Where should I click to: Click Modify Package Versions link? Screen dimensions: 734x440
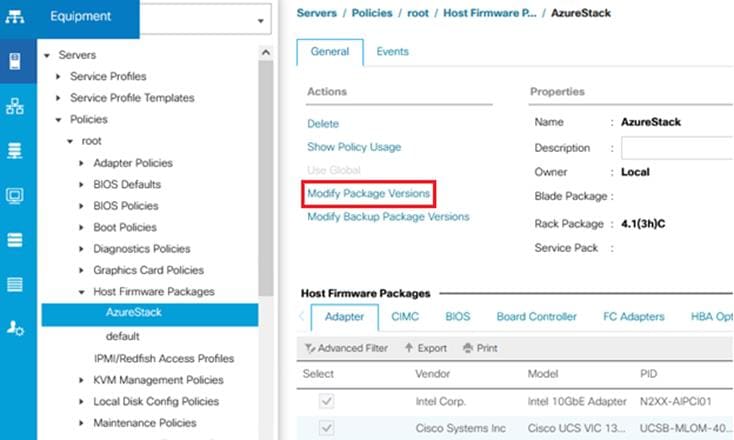(368, 193)
